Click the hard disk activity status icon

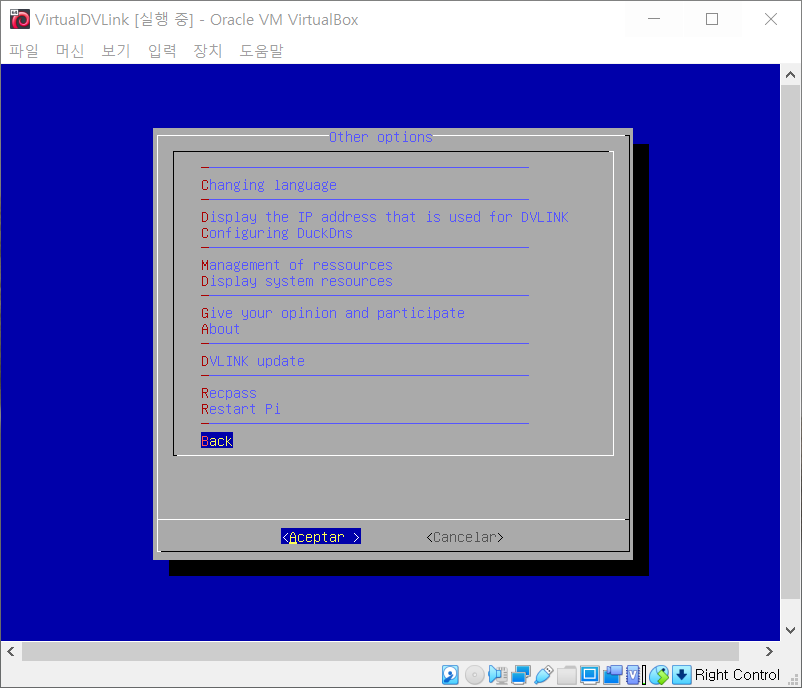click(x=450, y=675)
